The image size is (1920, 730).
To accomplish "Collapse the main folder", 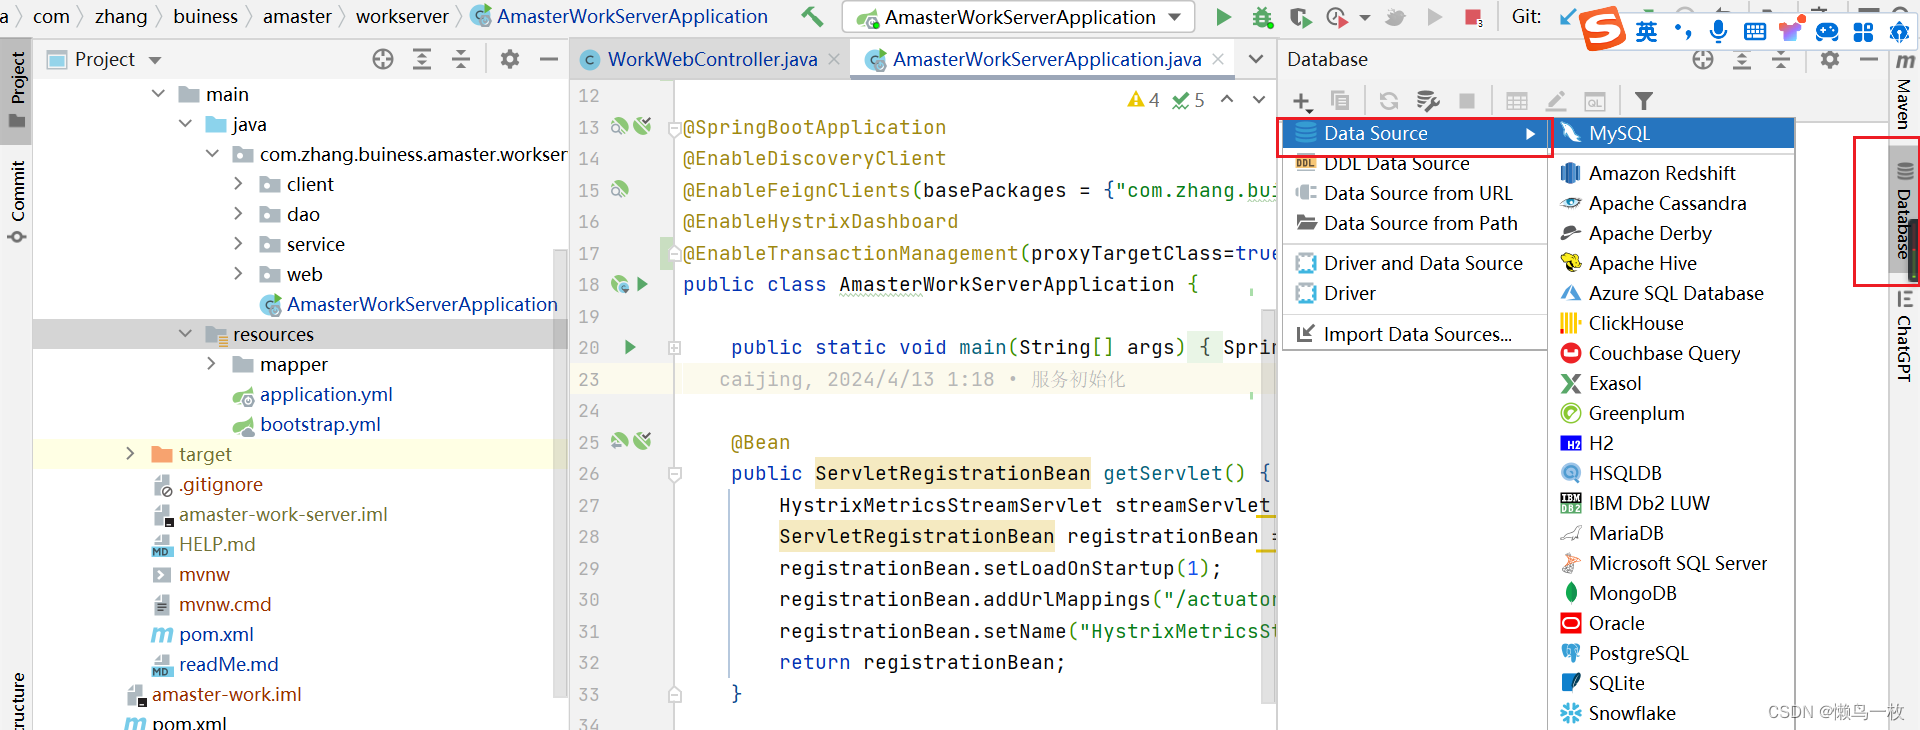I will pos(158,94).
